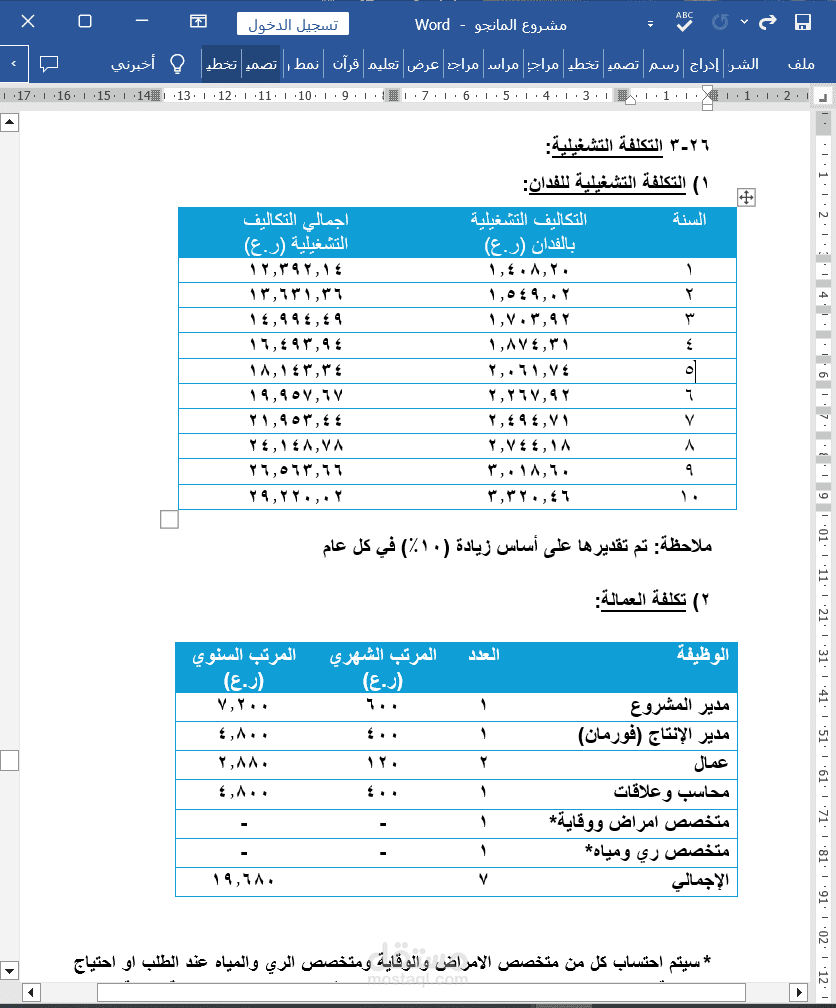
Task: Click the المرتب الشهري column header
Action: (x=383, y=667)
